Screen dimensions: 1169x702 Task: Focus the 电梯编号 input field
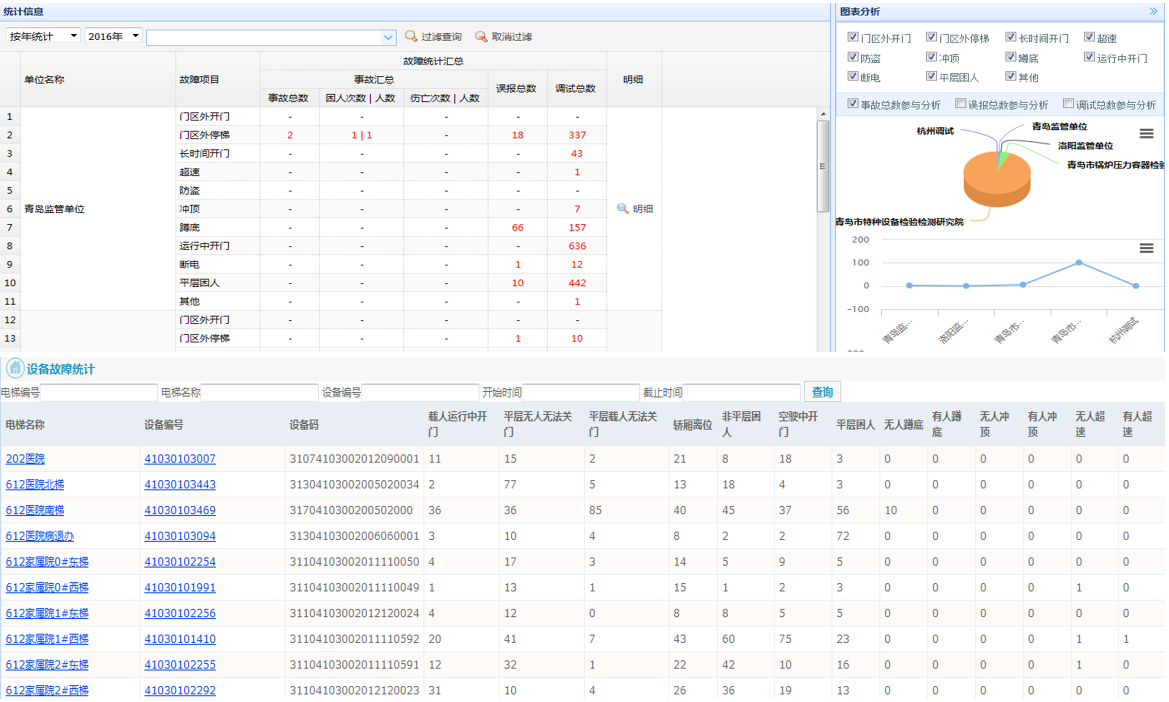(98, 392)
